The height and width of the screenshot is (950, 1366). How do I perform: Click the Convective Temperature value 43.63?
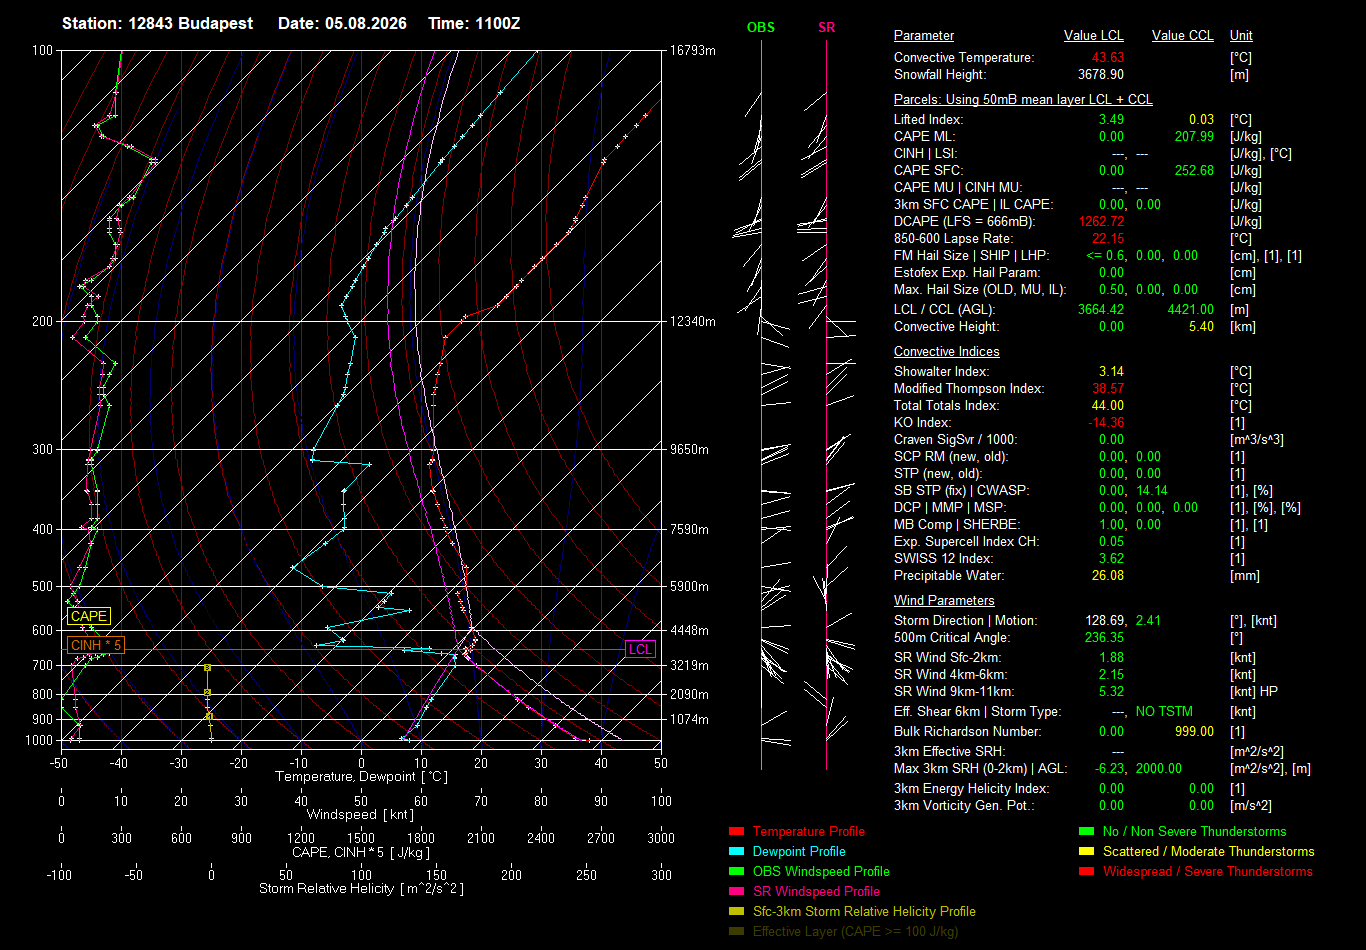1108,58
